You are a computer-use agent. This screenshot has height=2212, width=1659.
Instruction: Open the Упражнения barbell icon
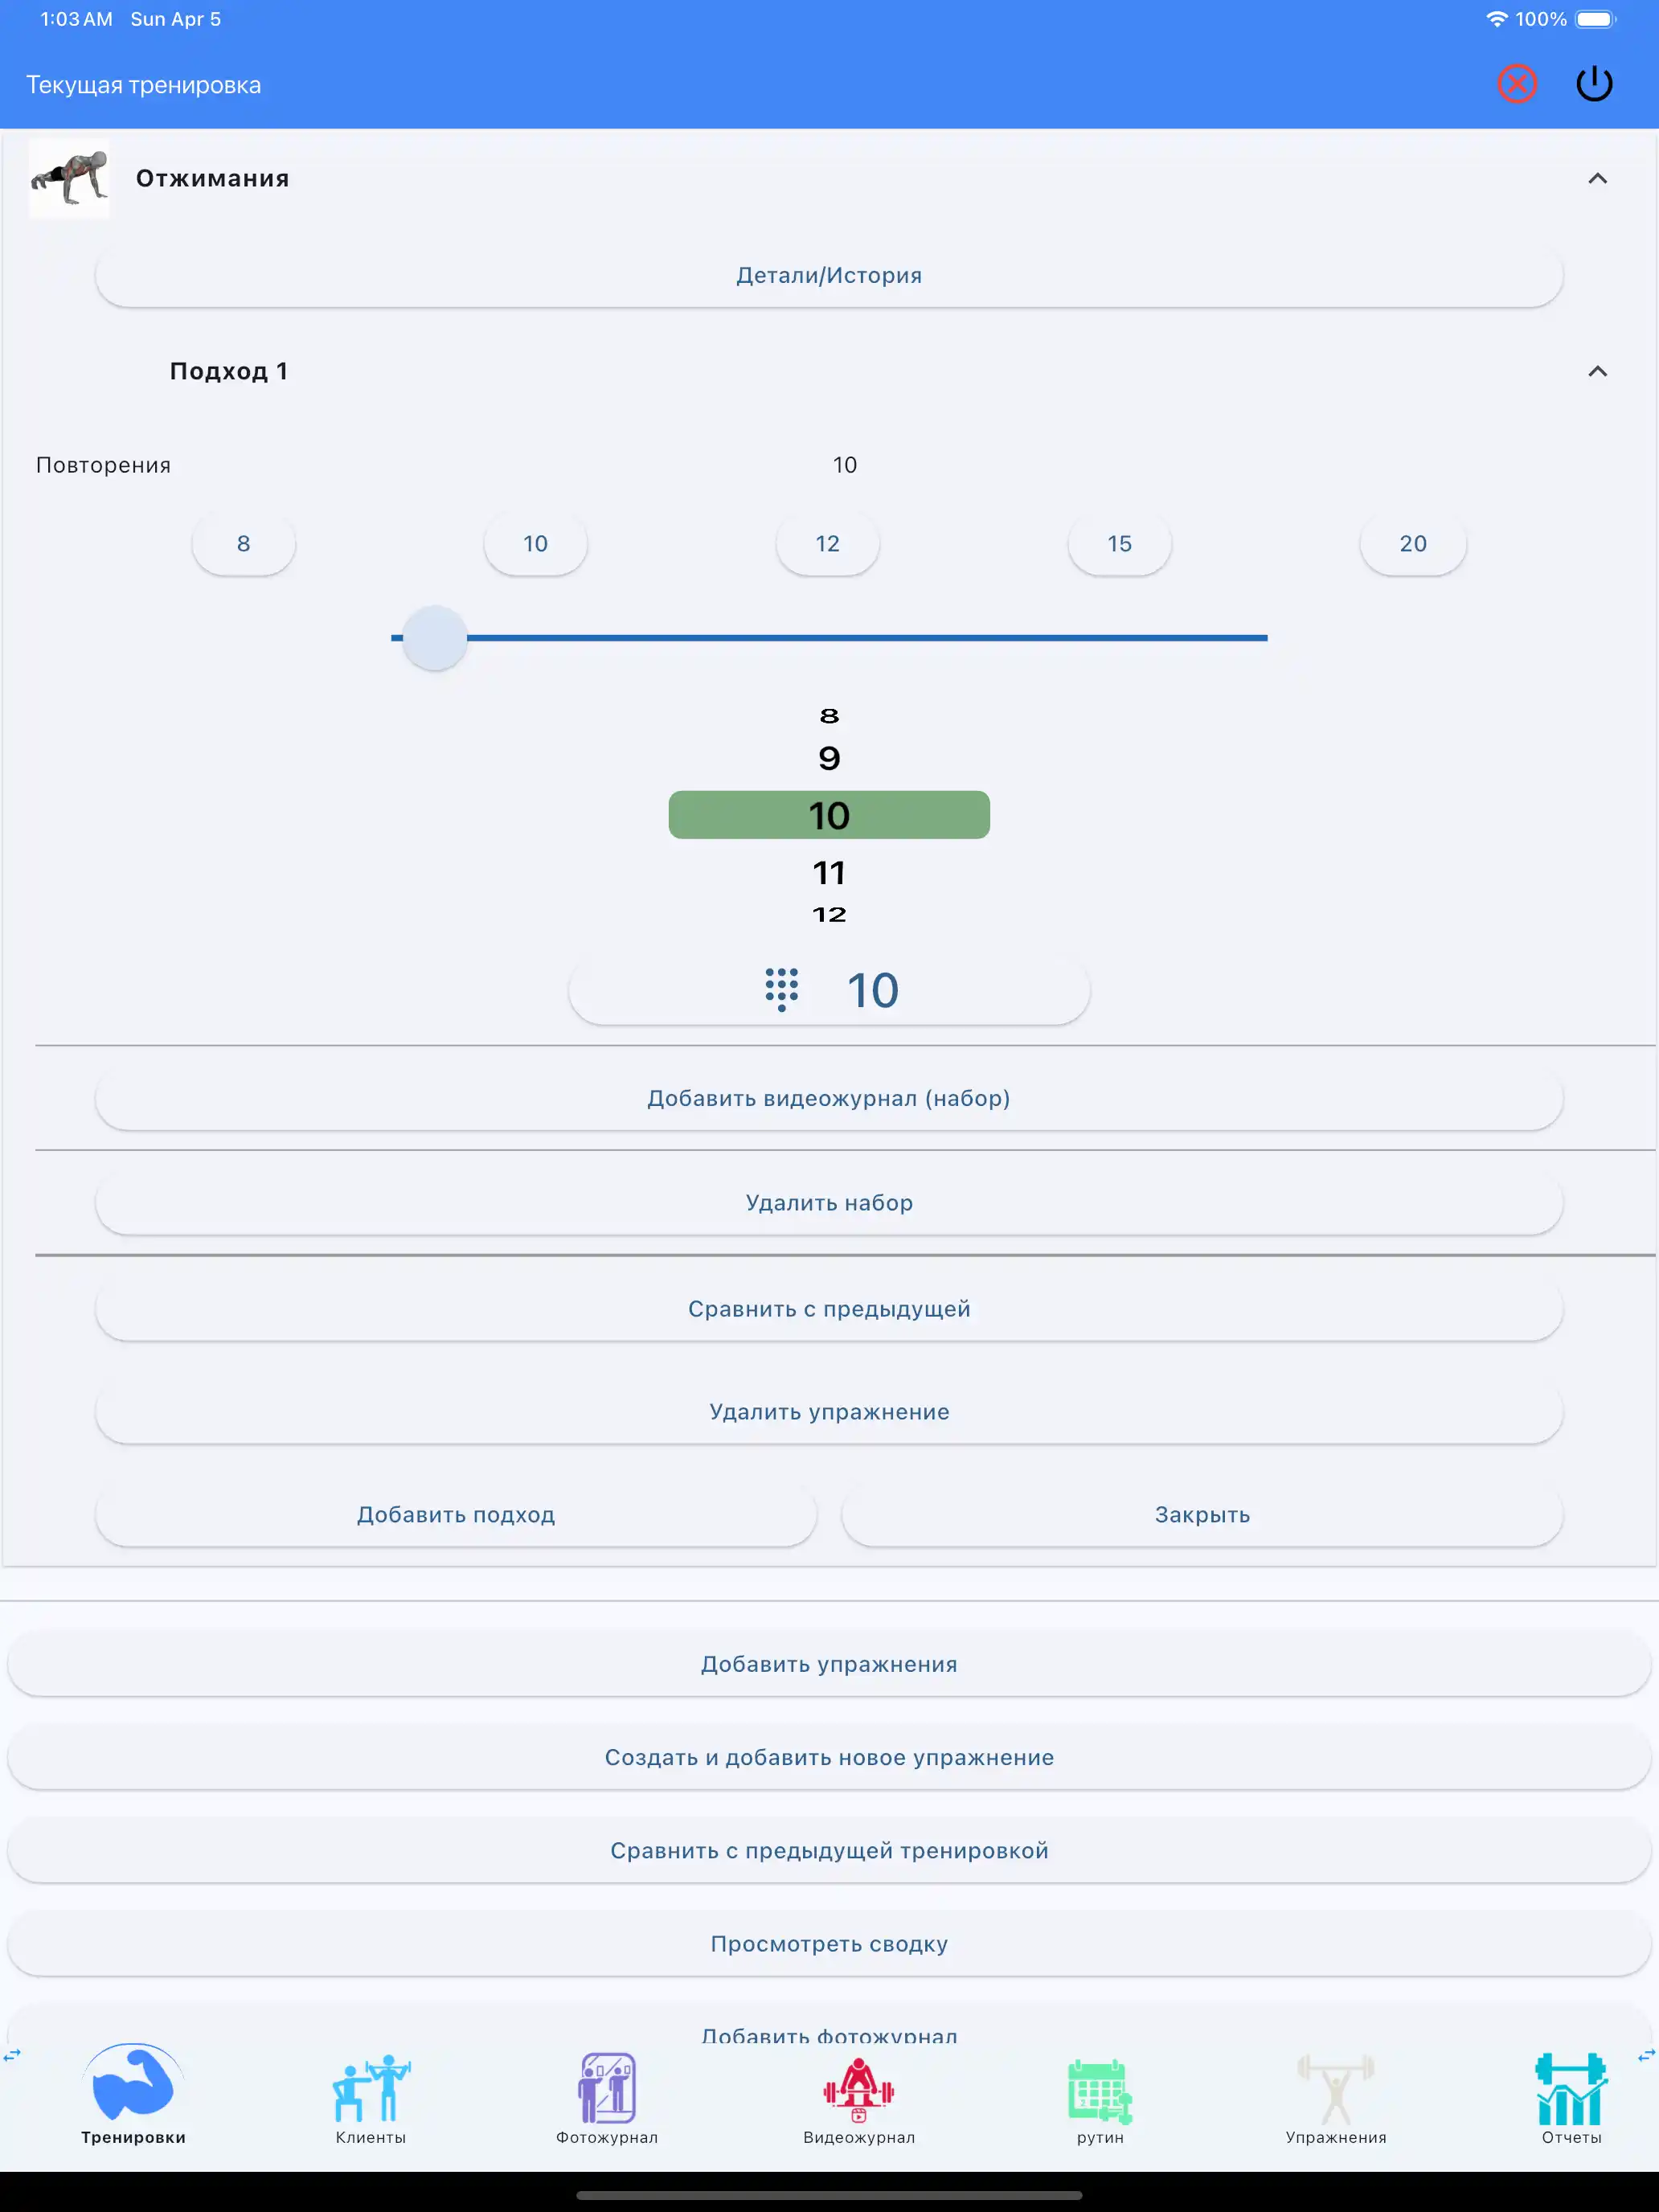[x=1335, y=2088]
